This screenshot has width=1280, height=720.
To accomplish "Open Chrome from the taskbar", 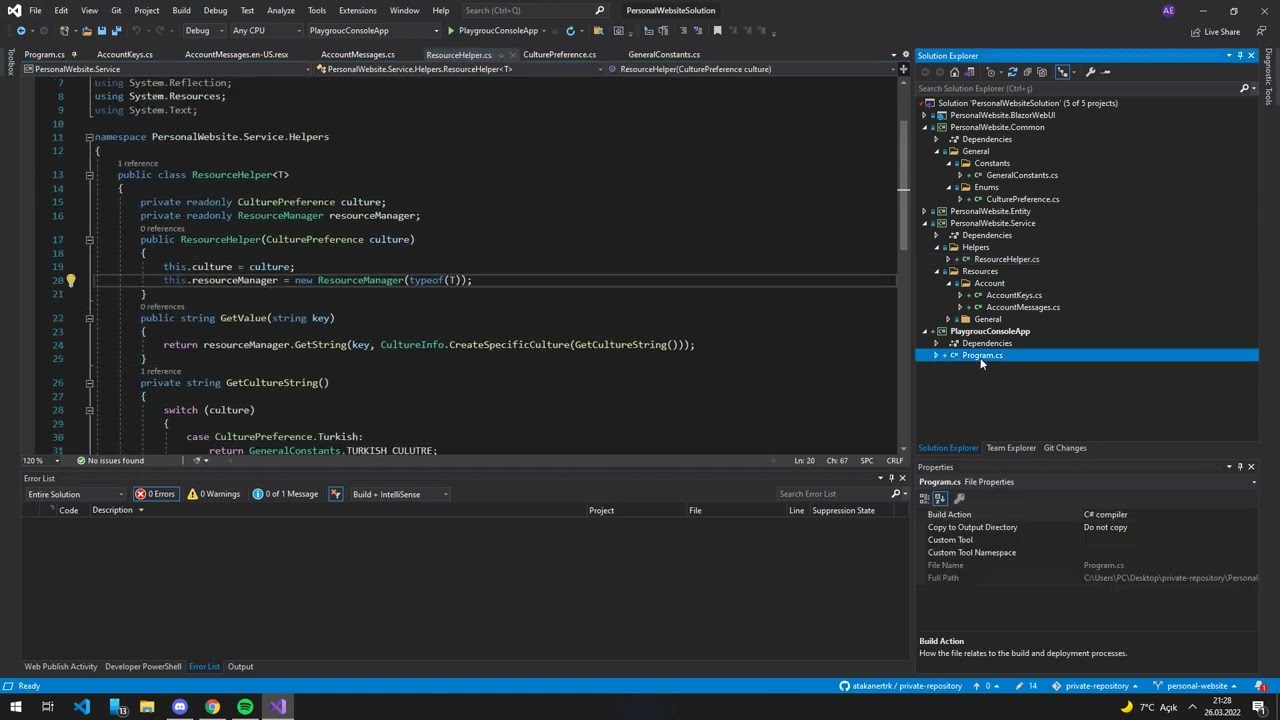I will click(x=212, y=707).
